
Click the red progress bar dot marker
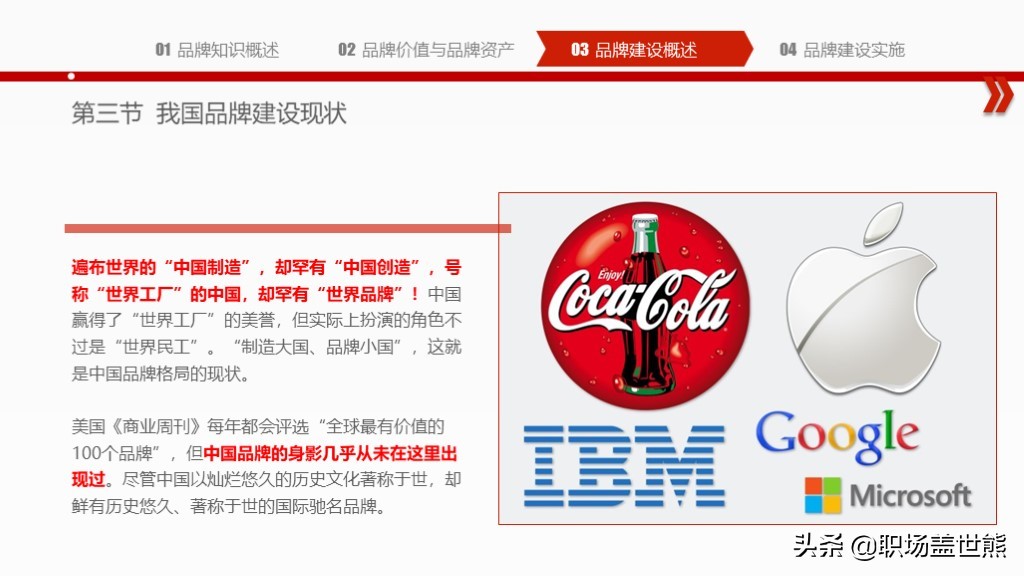click(x=69, y=76)
